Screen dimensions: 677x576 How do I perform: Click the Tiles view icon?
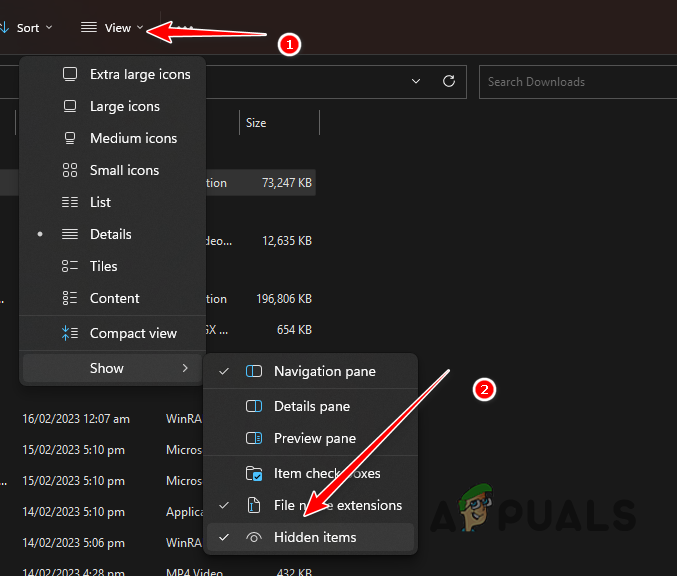coord(70,266)
